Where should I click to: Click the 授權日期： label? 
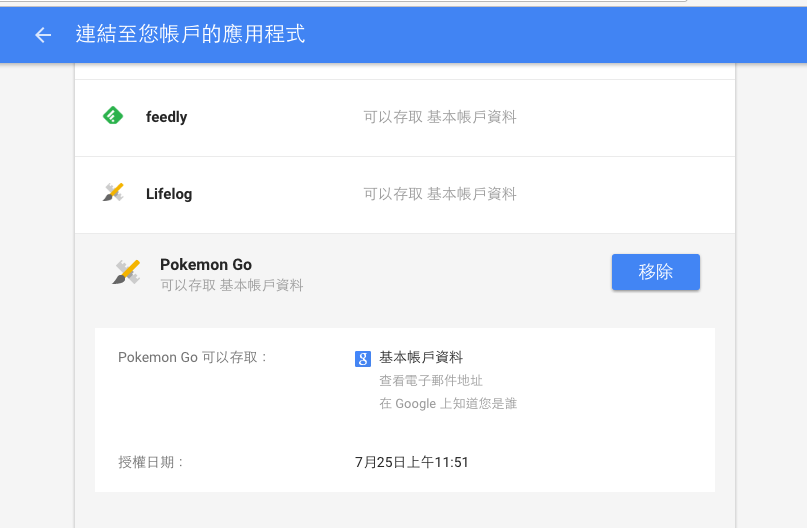(151, 462)
